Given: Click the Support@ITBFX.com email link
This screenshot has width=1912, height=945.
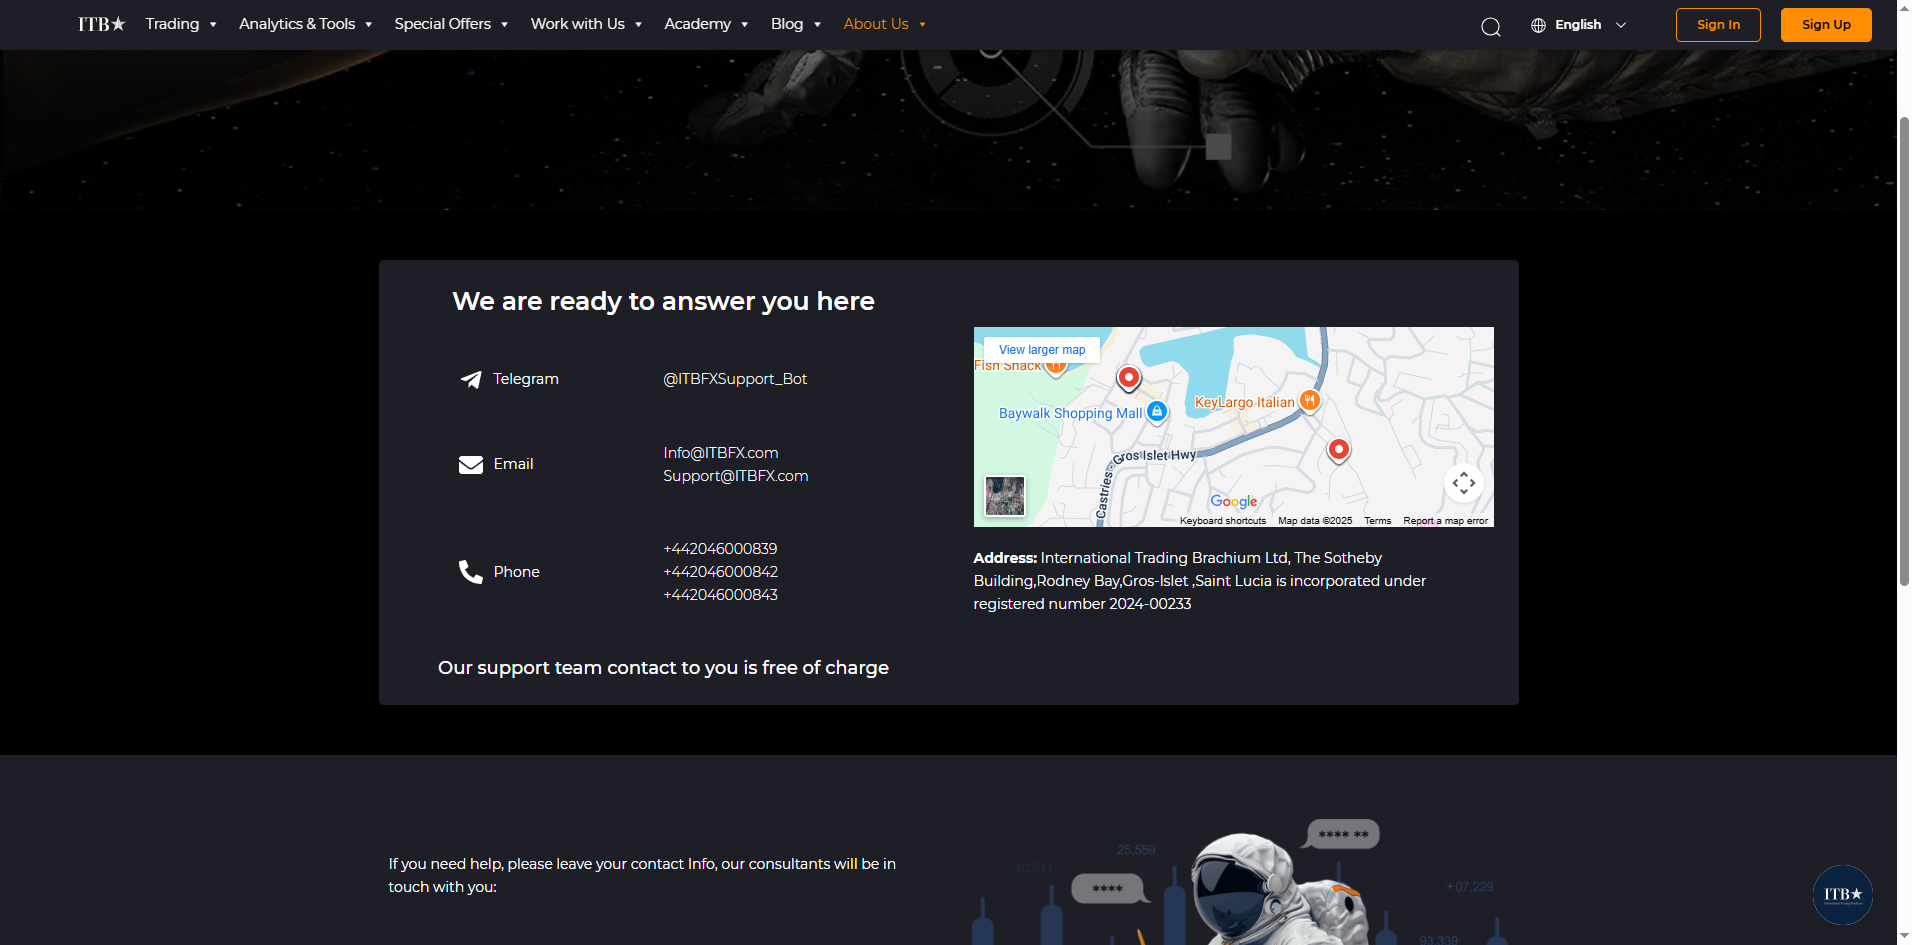Looking at the screenshot, I should click(736, 476).
